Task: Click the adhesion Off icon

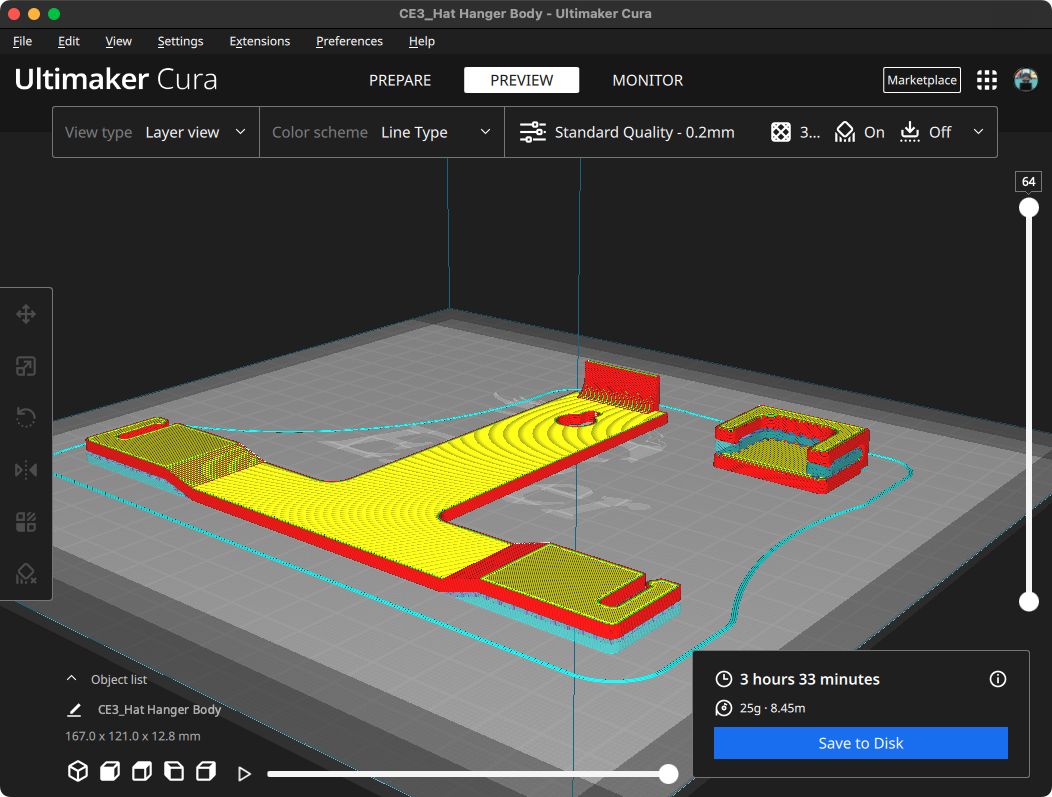Action: coord(910,132)
